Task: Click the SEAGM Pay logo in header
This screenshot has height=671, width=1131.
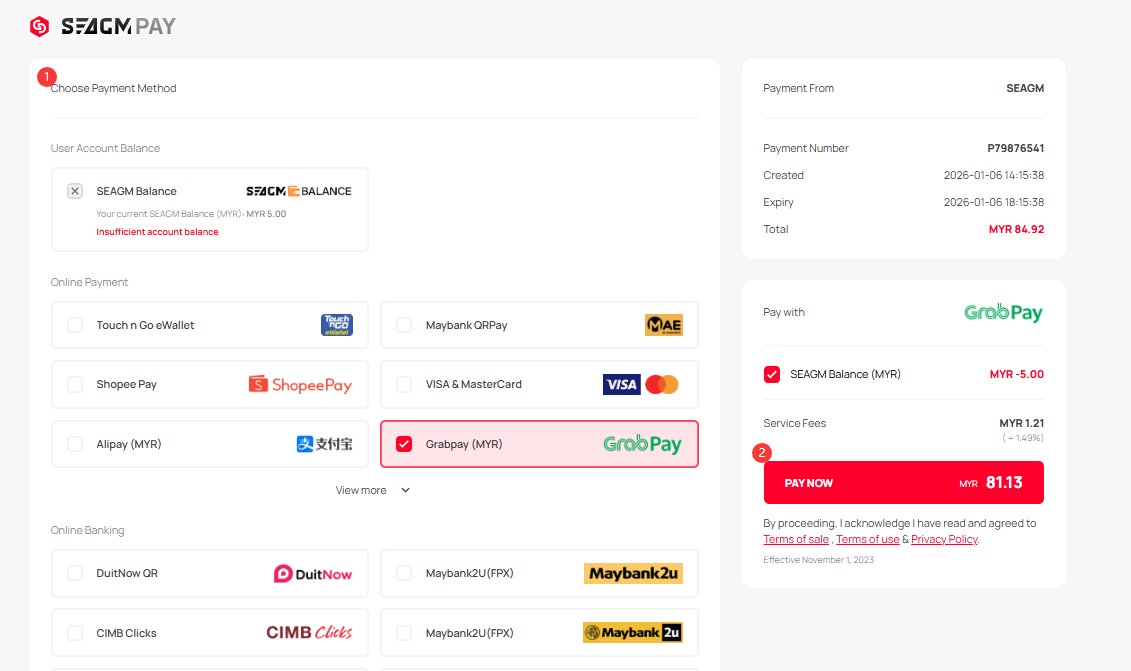Action: tap(103, 27)
